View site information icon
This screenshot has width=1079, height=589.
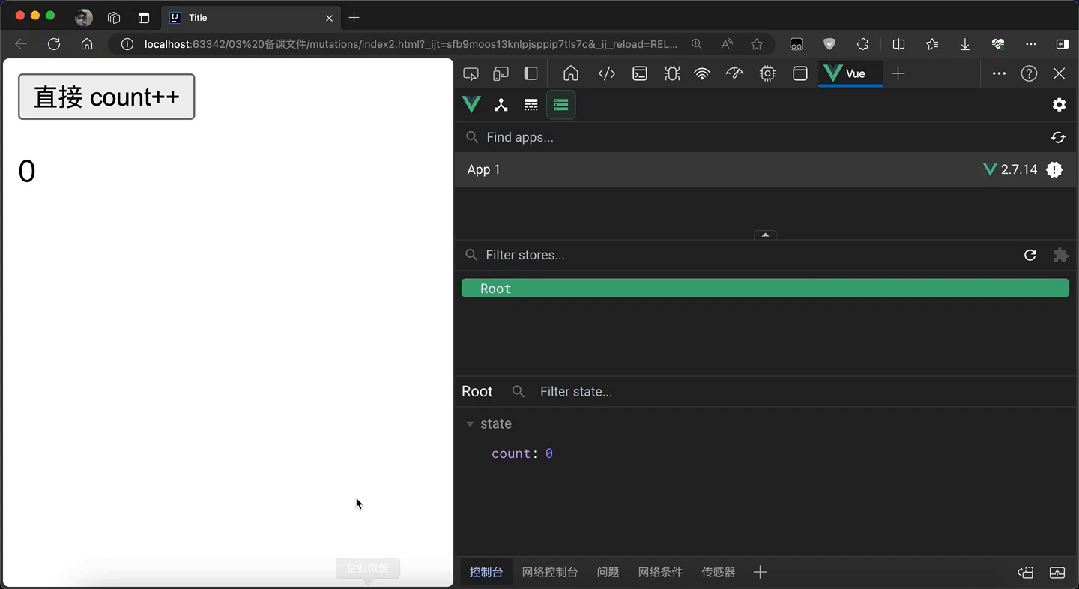point(127,44)
